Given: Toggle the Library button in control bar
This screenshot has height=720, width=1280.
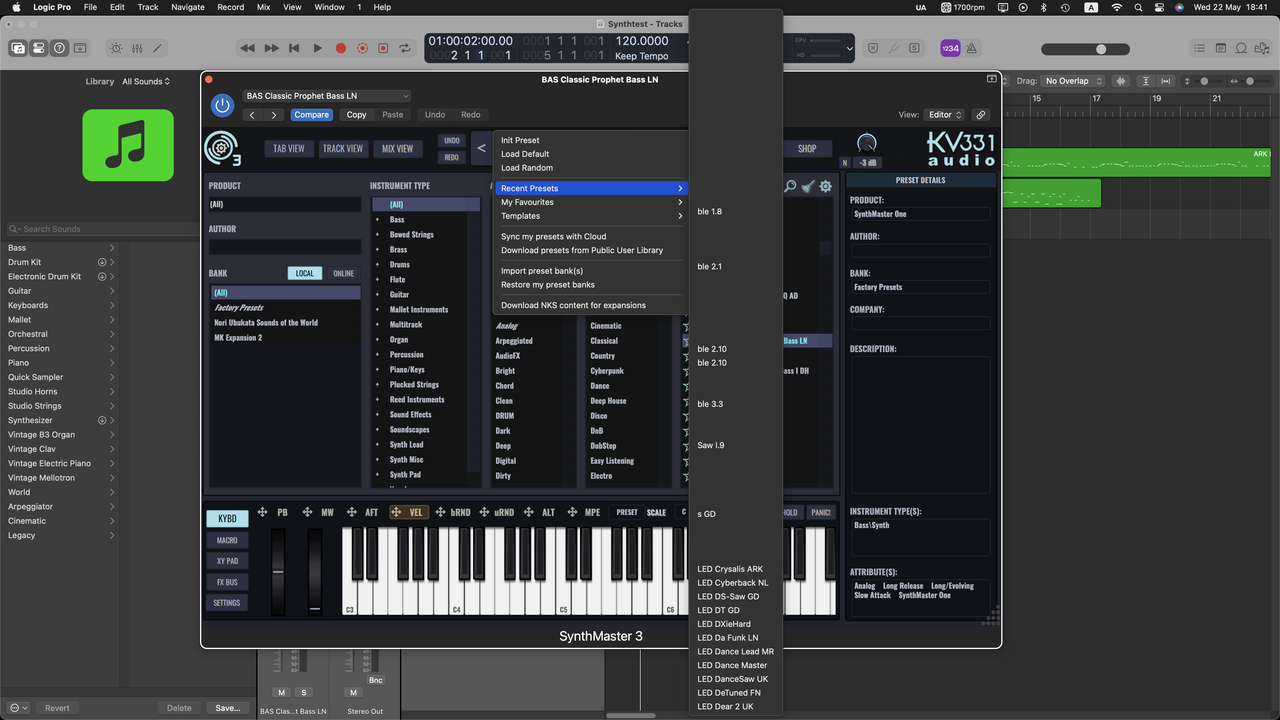Looking at the screenshot, I should [18, 48].
